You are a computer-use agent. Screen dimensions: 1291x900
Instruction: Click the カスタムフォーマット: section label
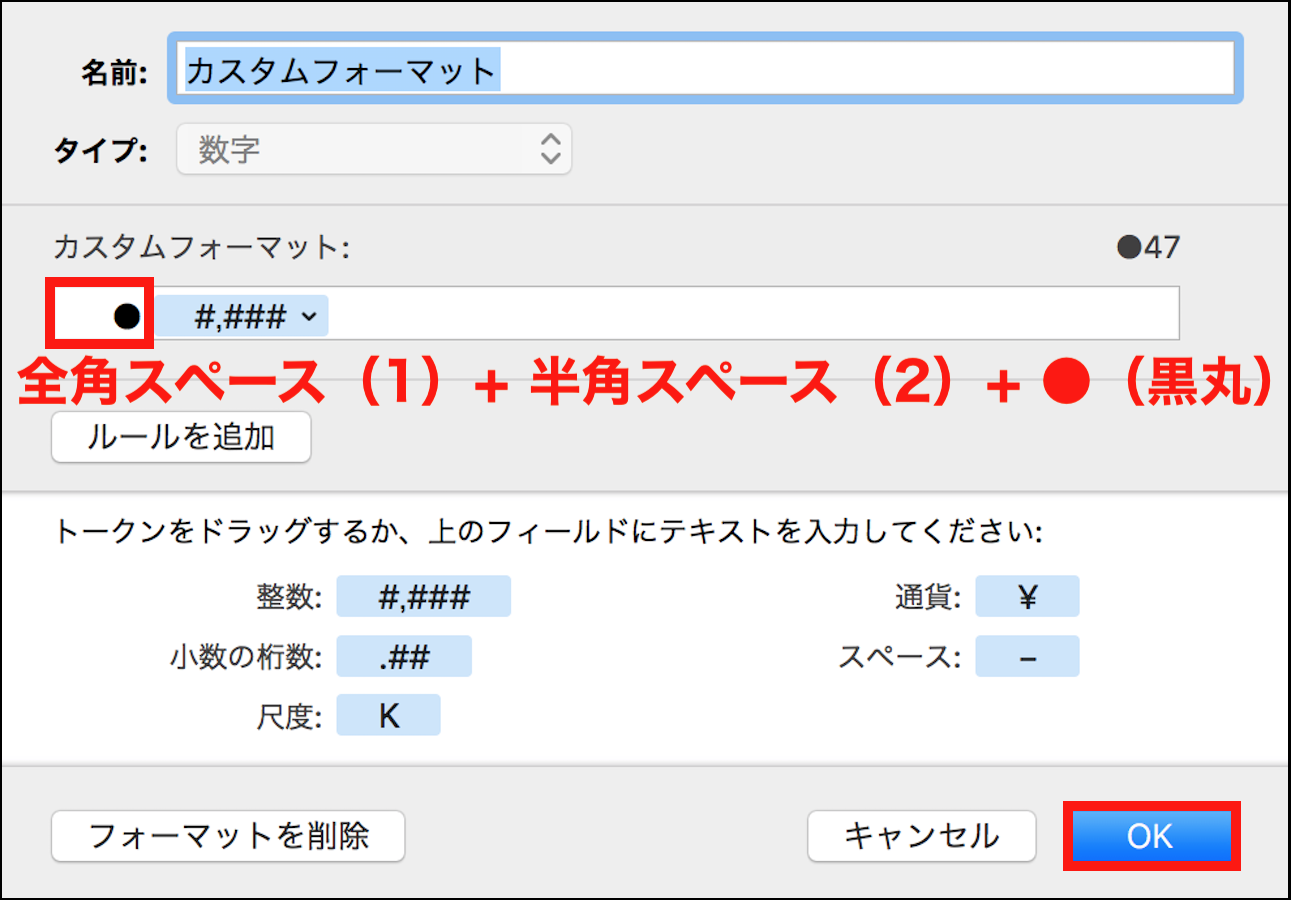(201, 247)
